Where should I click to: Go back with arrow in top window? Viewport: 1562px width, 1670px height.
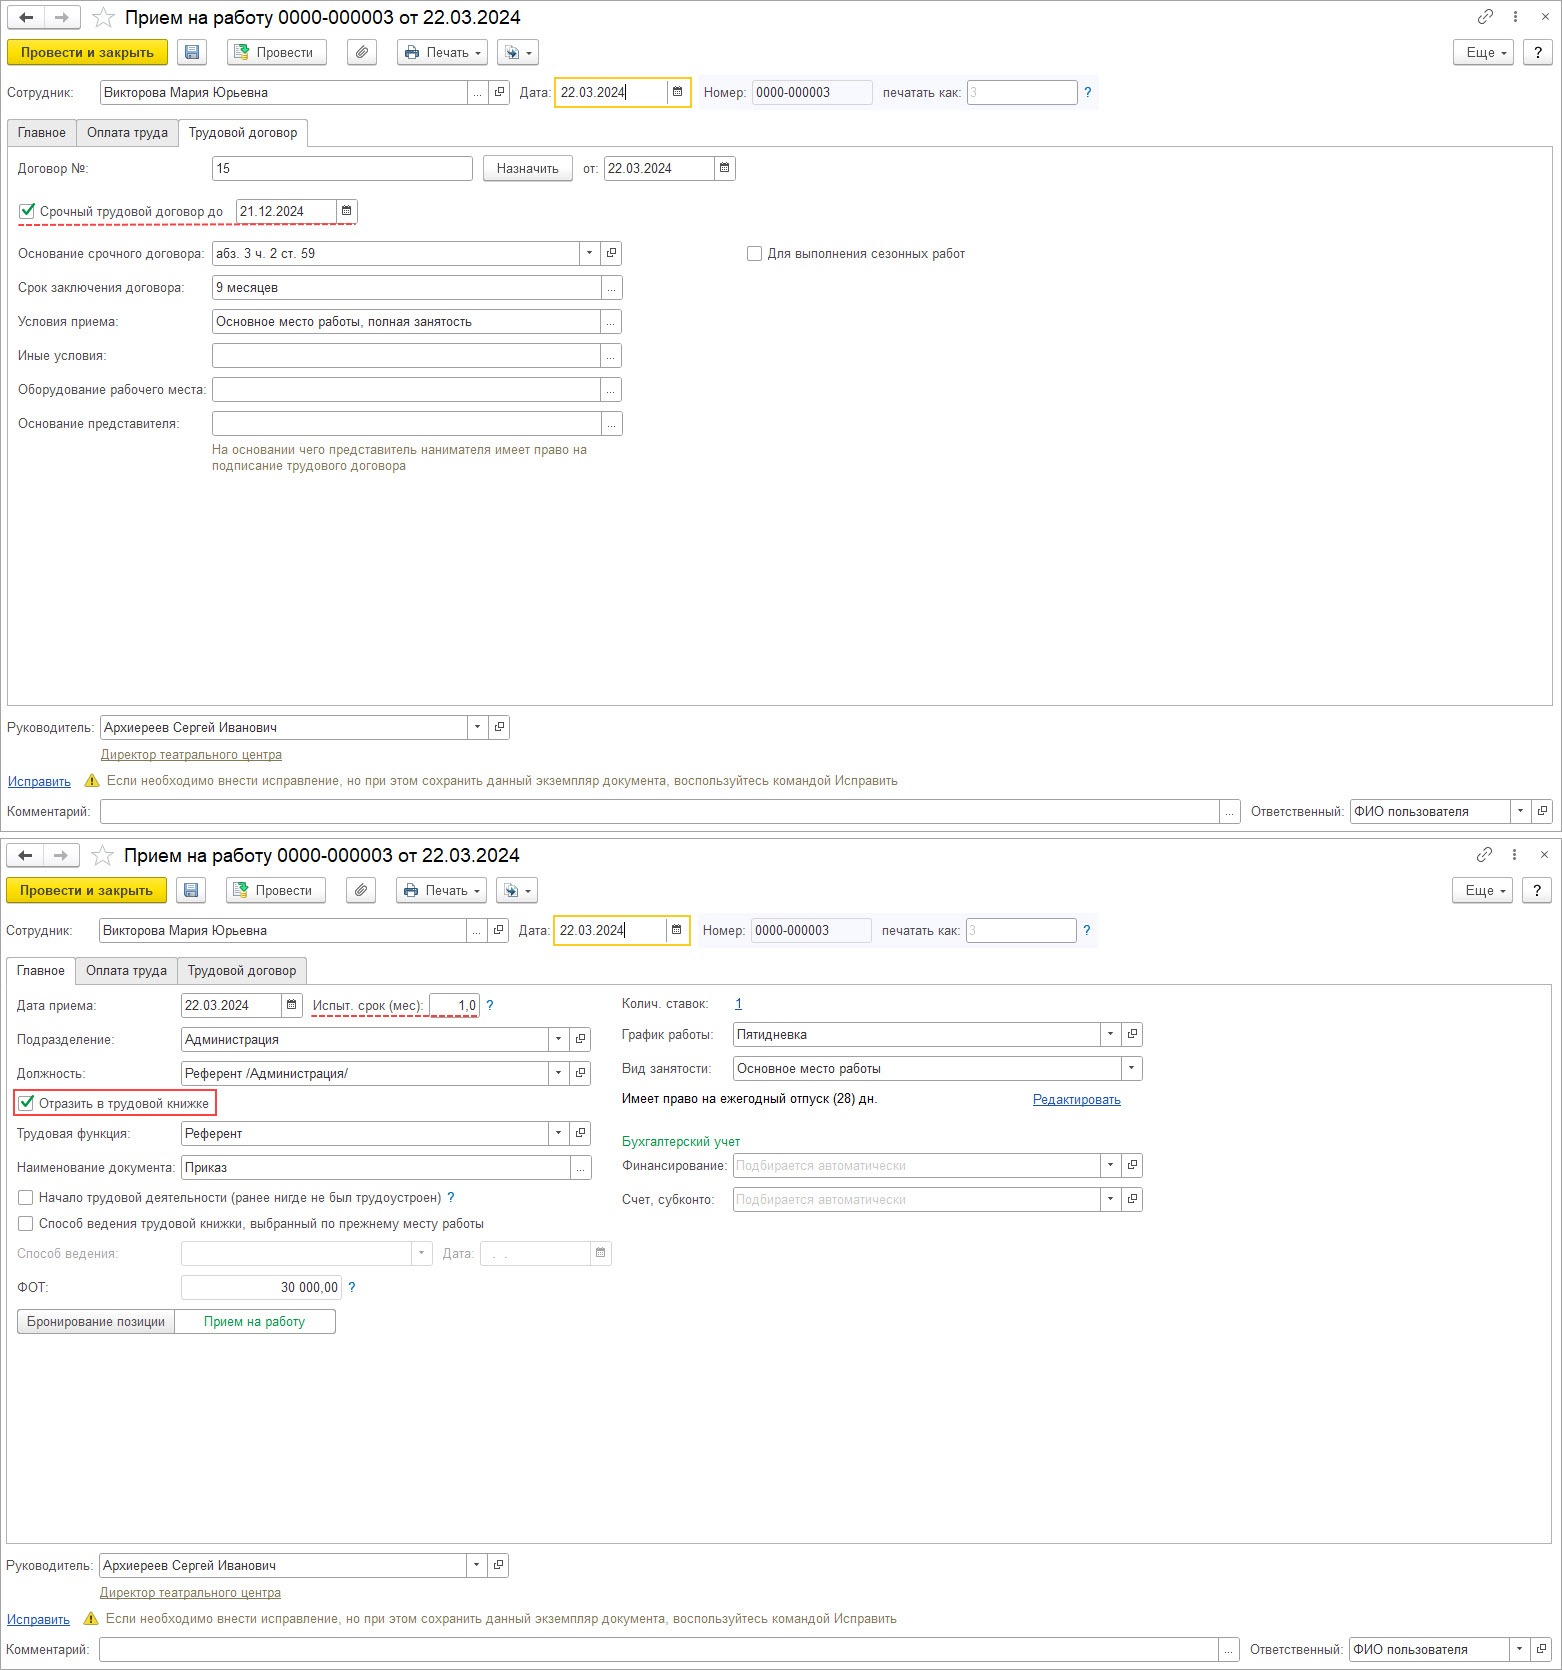[26, 17]
